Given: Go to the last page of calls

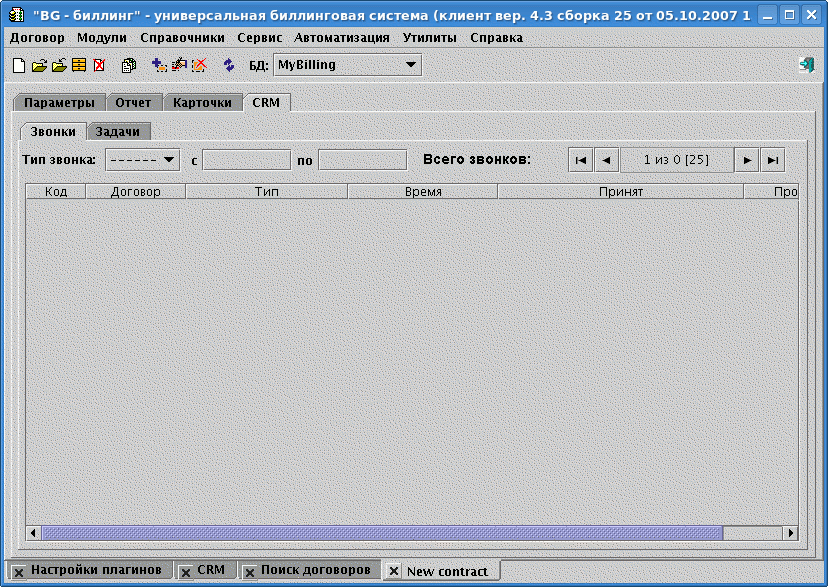Looking at the screenshot, I should click(772, 160).
